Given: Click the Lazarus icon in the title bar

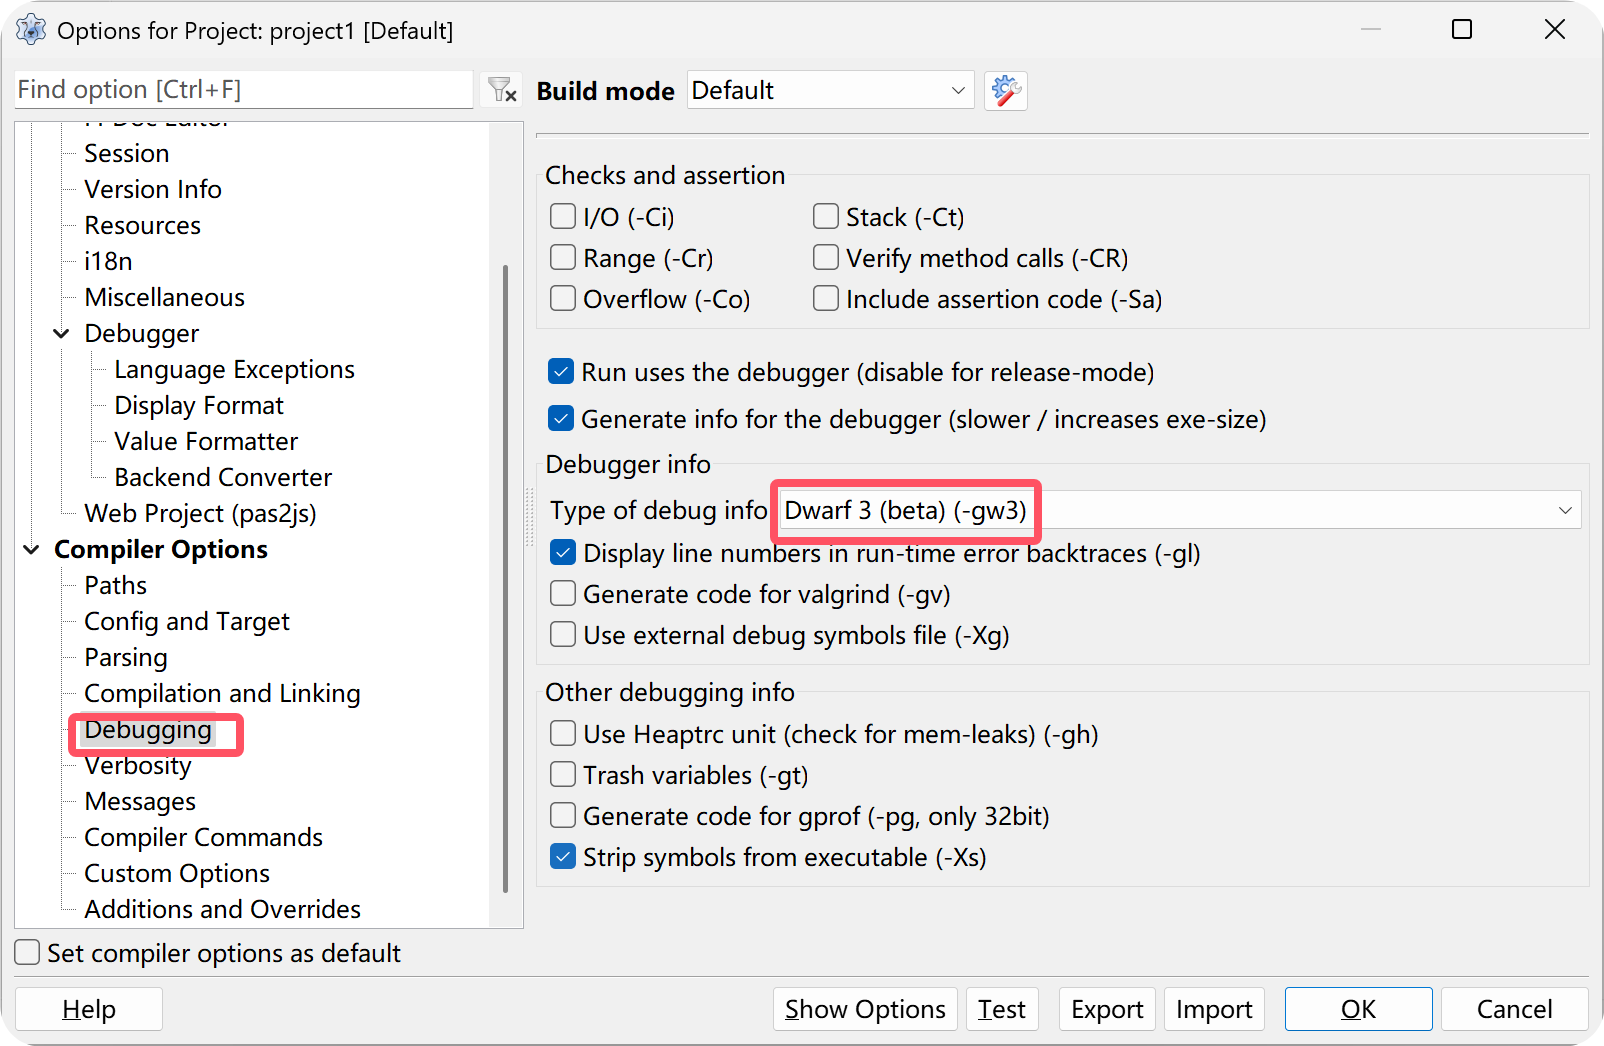Looking at the screenshot, I should click(31, 30).
